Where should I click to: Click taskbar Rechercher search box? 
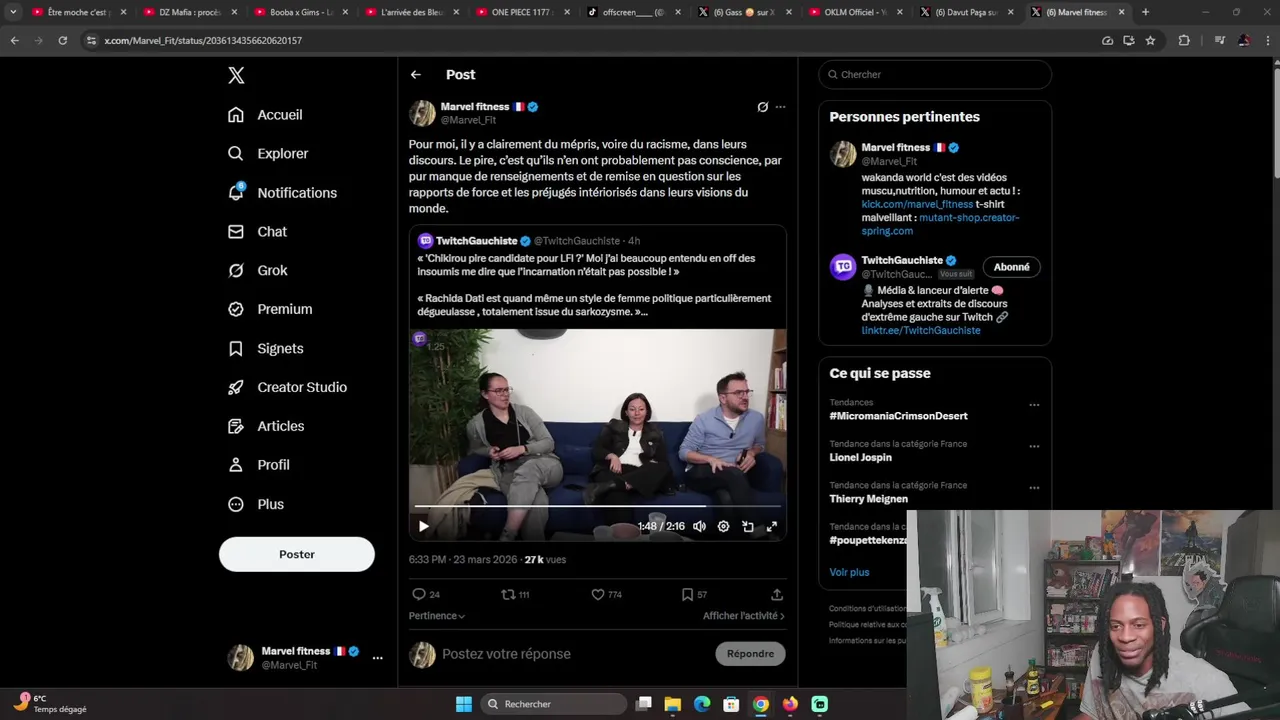click(553, 704)
